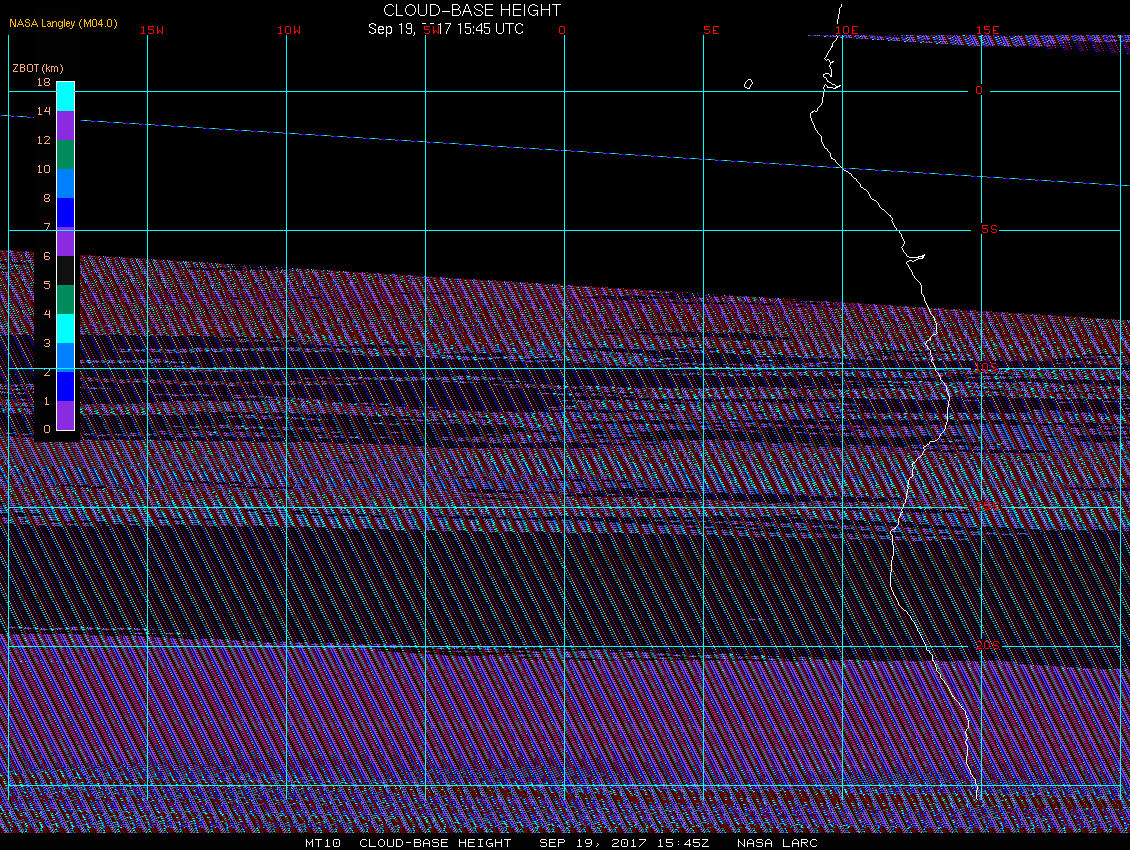Pick the dark blue swatch between 2 and 1

[66, 386]
